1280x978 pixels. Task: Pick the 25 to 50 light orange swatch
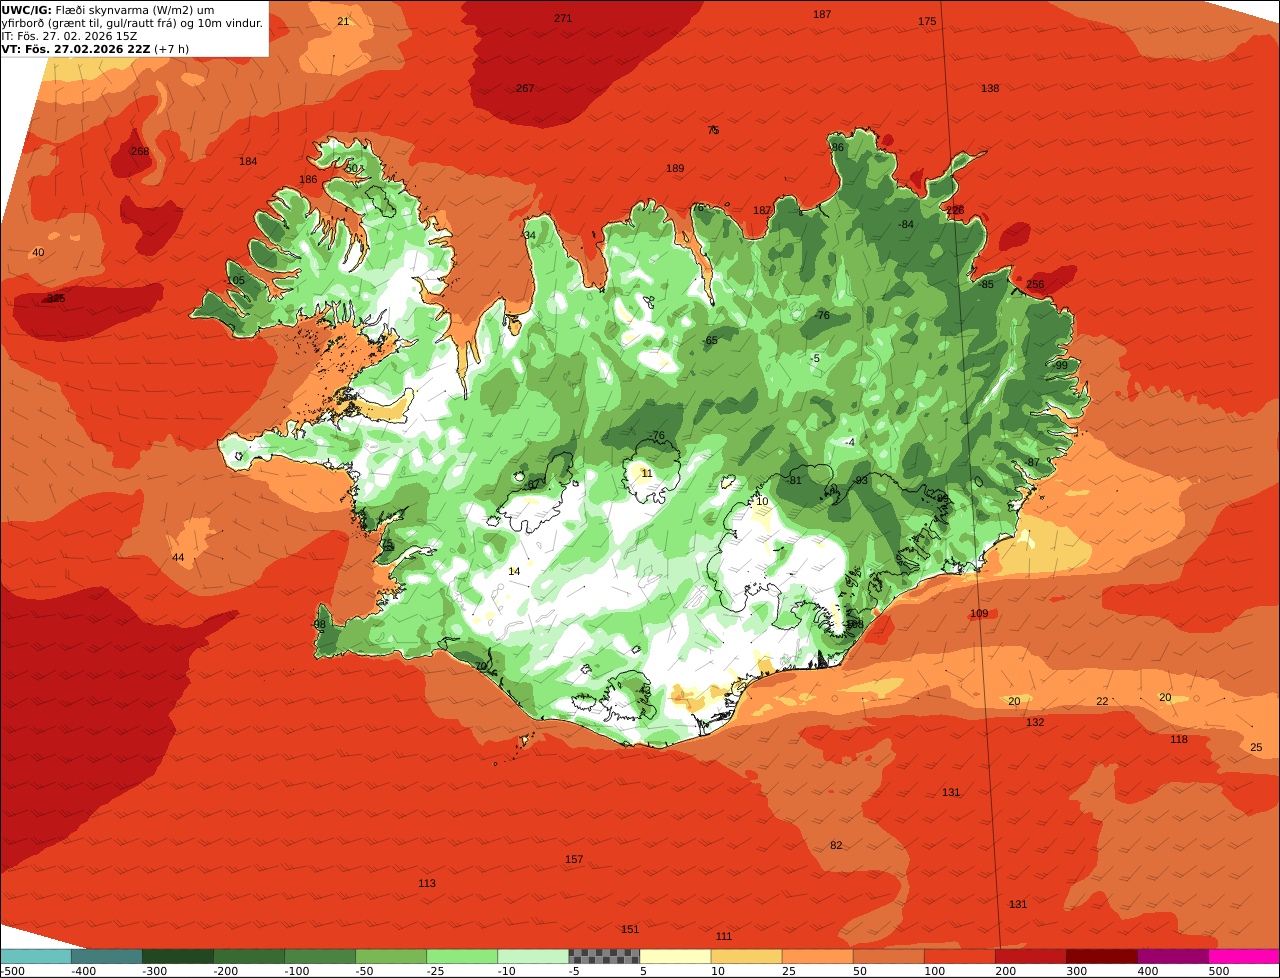tap(817, 956)
